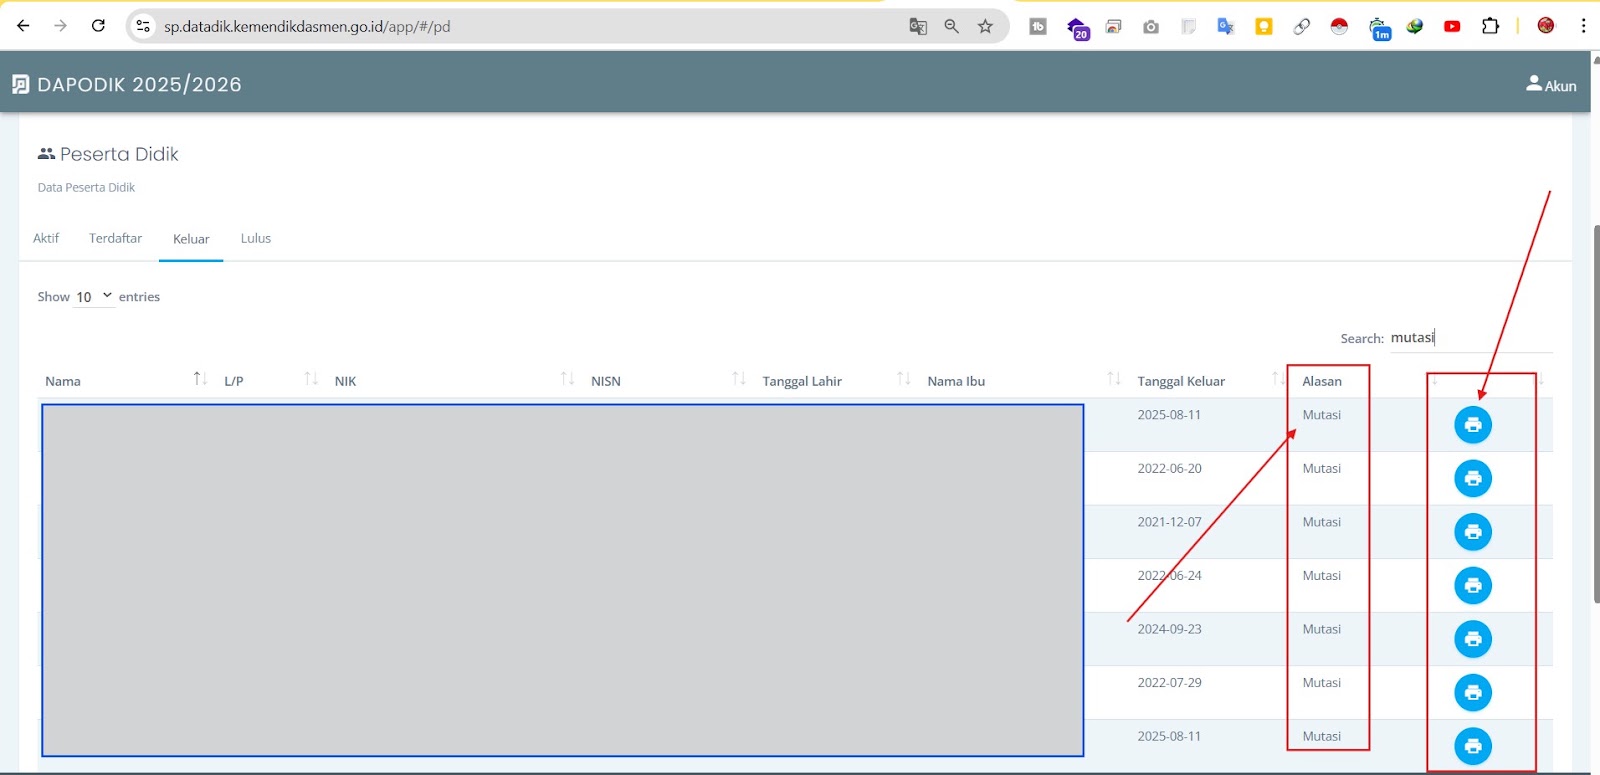Open the Chrome three-dot menu
1600x775 pixels.
click(x=1583, y=26)
